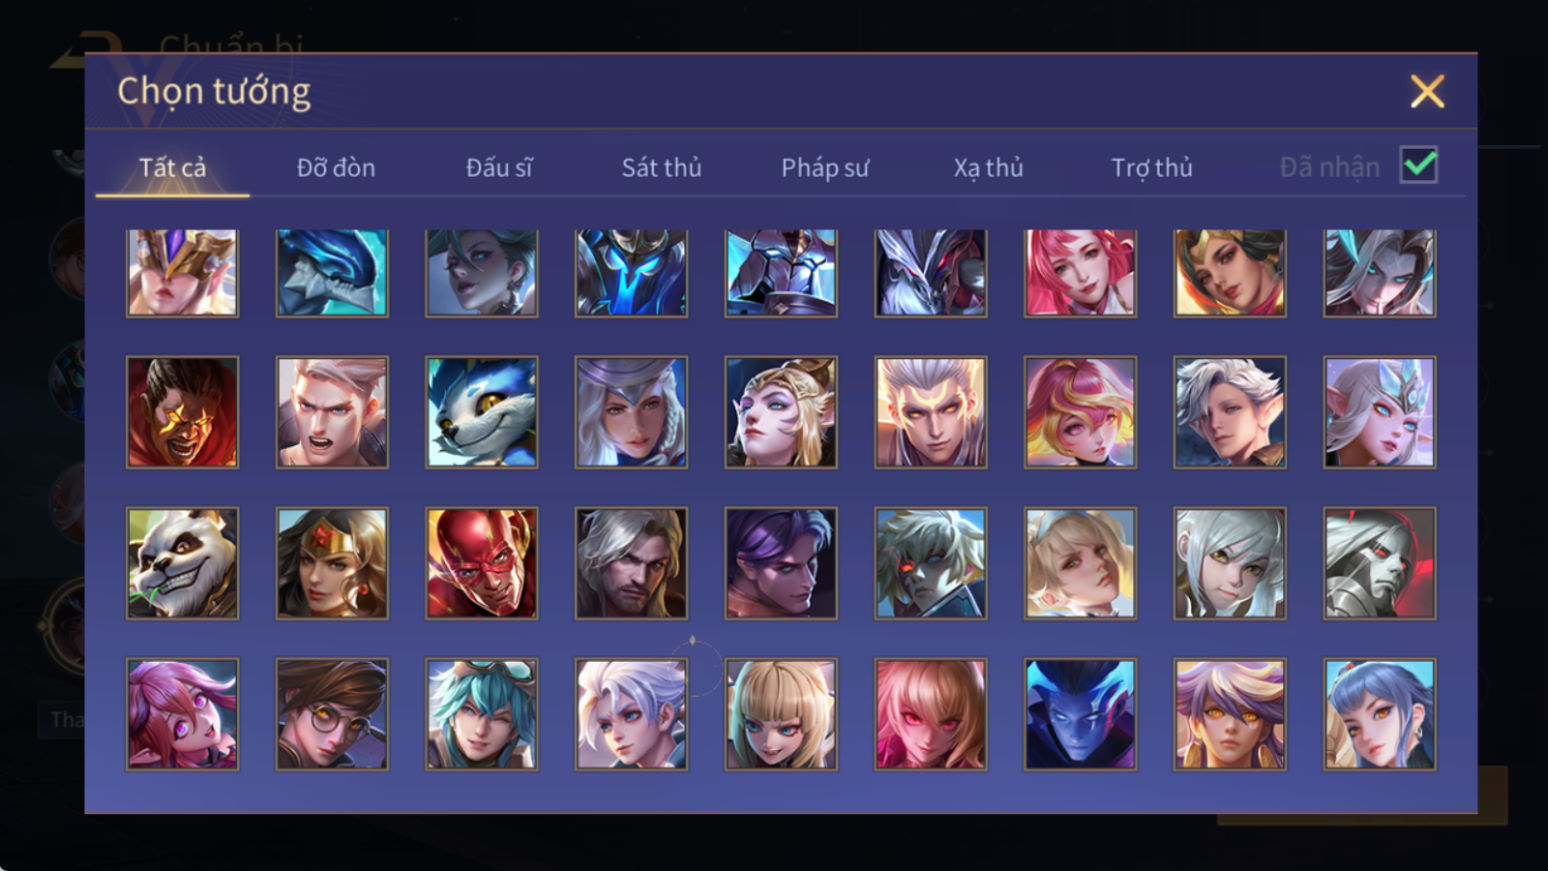Switch to the Trợ thủ tab
This screenshot has width=1548, height=871.
pos(1152,167)
